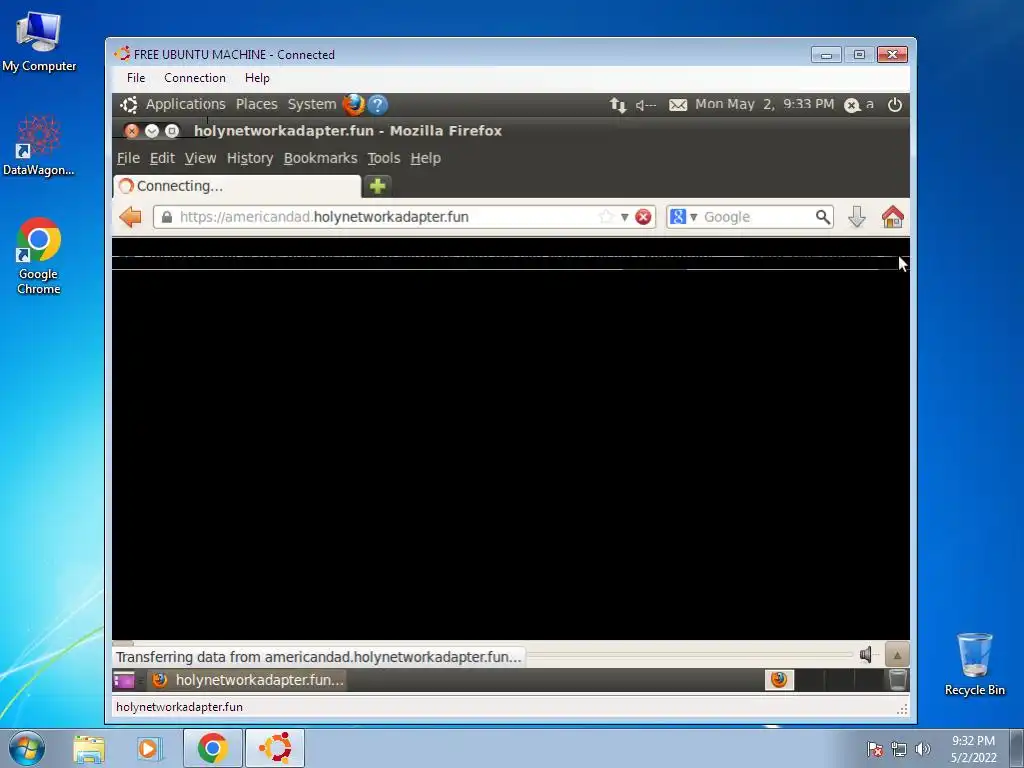
Task: Click Windows tray network icon
Action: (899, 750)
